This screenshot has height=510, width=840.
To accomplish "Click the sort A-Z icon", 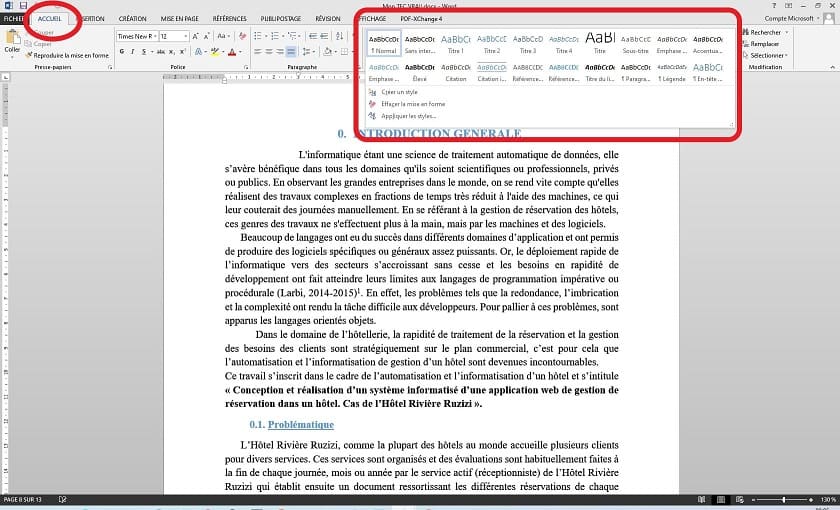I will [x=340, y=36].
